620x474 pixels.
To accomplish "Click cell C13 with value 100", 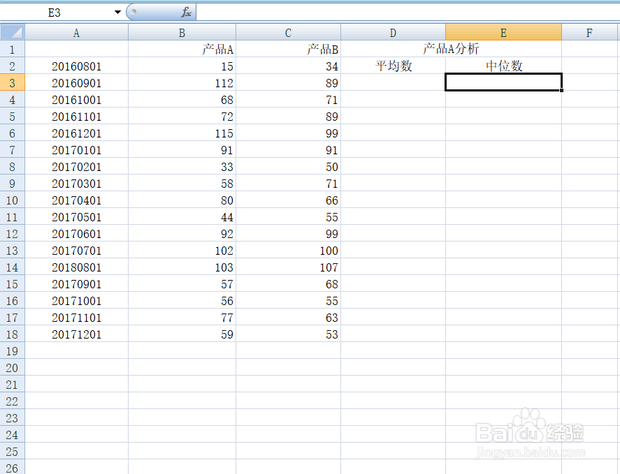I will (x=288, y=251).
